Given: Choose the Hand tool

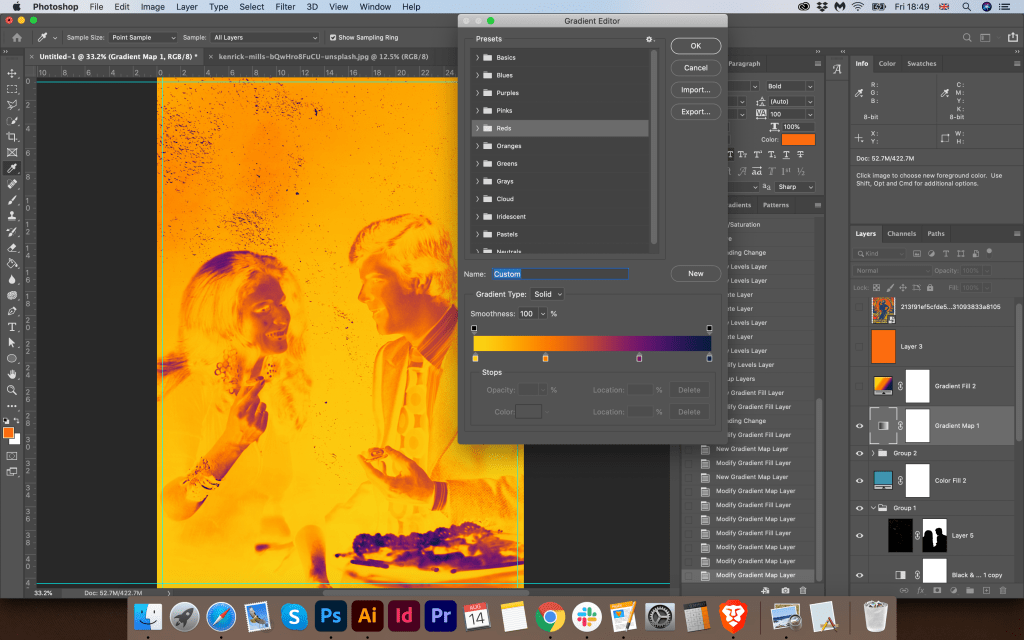Looking at the screenshot, I should (12, 374).
